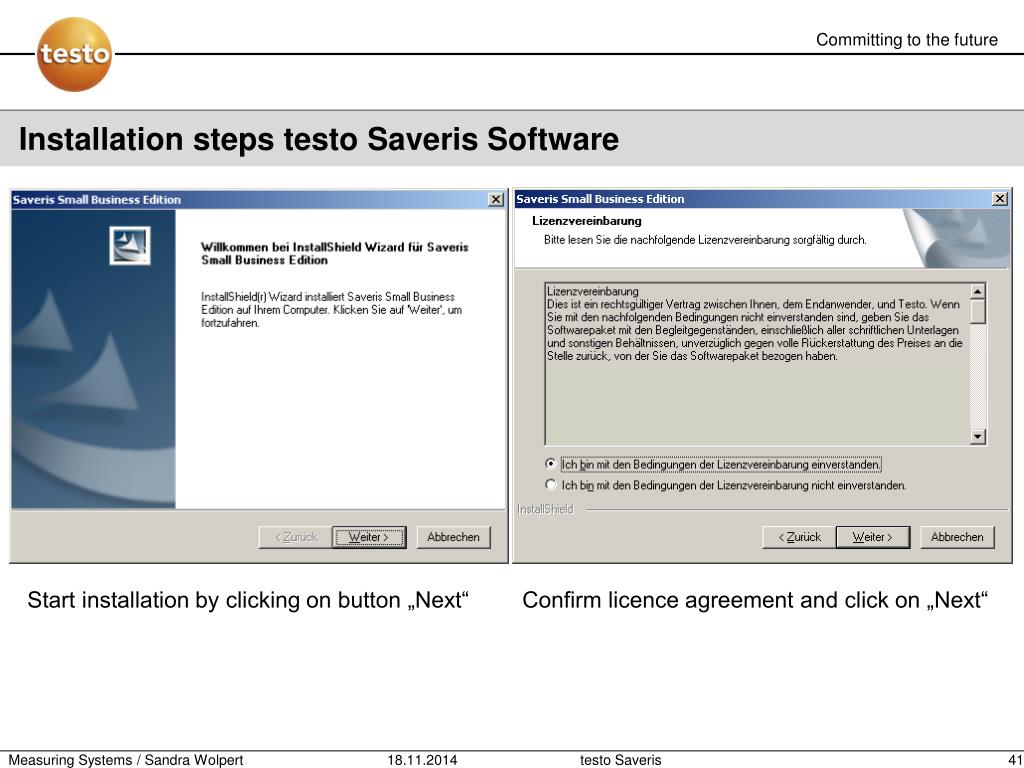Viewport: 1024px width, 768px height.
Task: Click footer 'Measuring Systems / Sandra Wolpert'
Action: pyautogui.click(x=125, y=760)
